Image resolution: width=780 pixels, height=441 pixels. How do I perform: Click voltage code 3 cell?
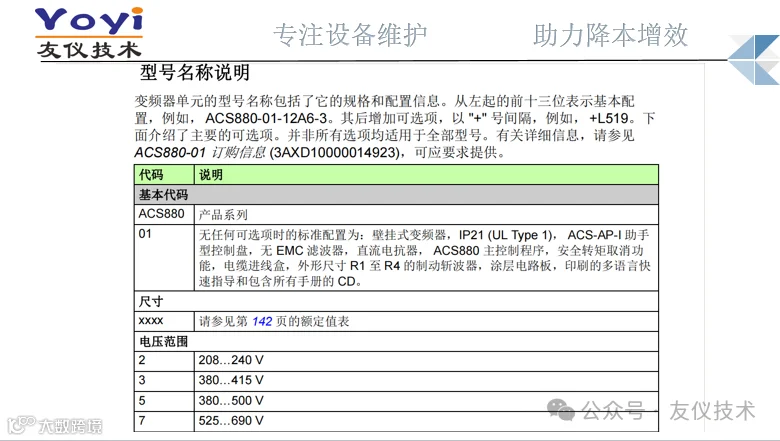(164, 381)
